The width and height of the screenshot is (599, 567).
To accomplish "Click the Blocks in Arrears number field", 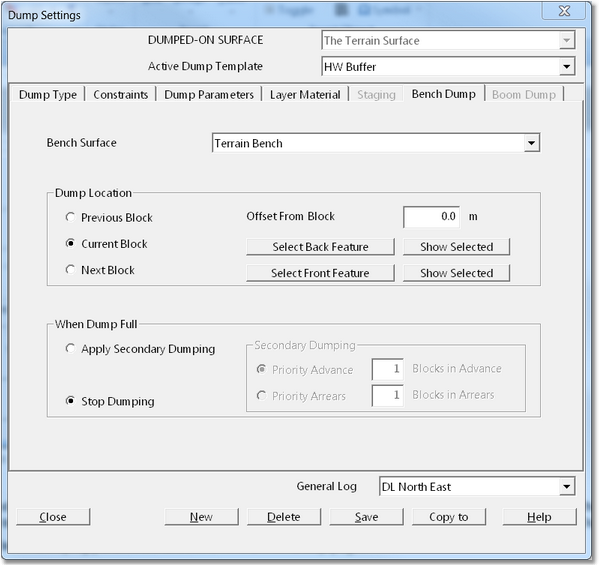I will 387,395.
